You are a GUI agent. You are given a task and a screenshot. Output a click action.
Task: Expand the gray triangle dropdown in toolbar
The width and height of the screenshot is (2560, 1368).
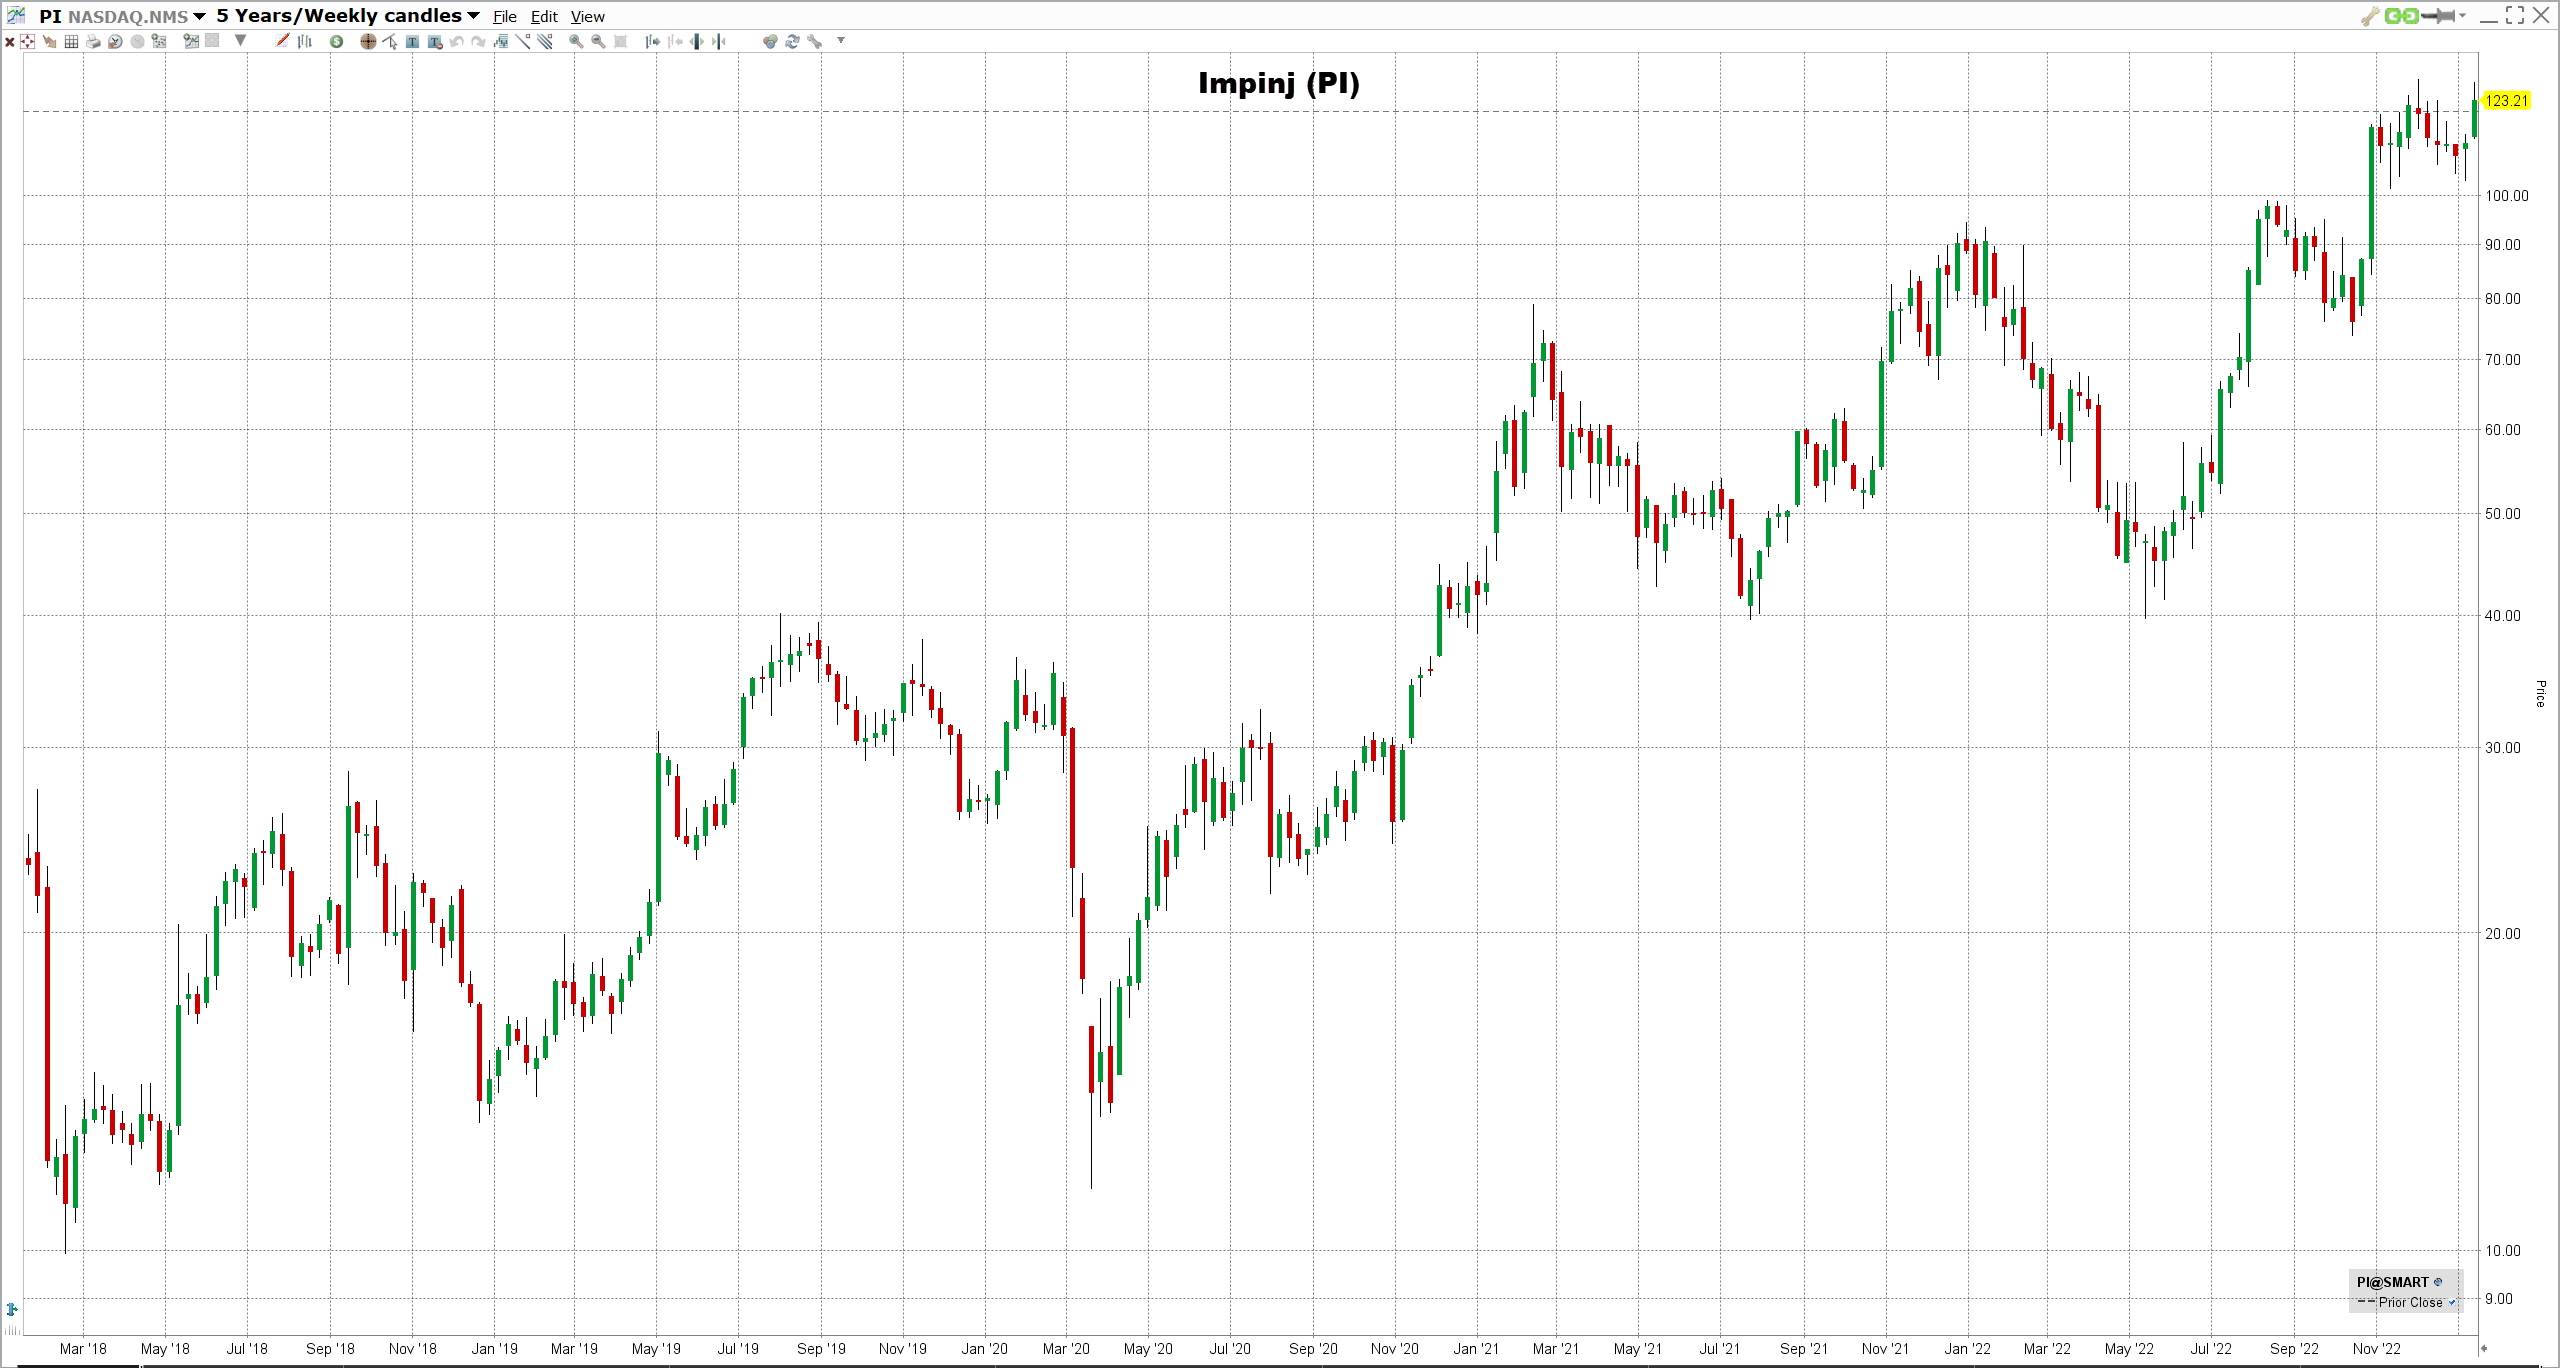point(240,40)
